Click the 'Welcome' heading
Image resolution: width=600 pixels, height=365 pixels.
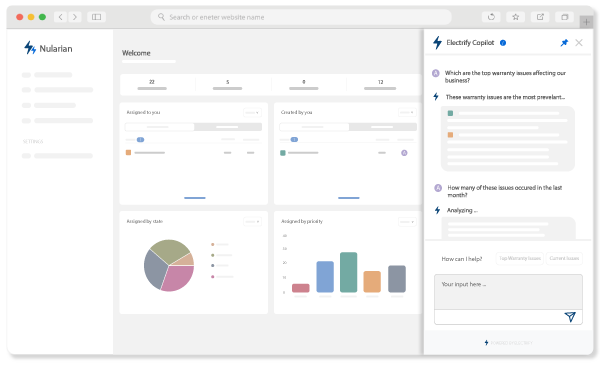tap(136, 53)
